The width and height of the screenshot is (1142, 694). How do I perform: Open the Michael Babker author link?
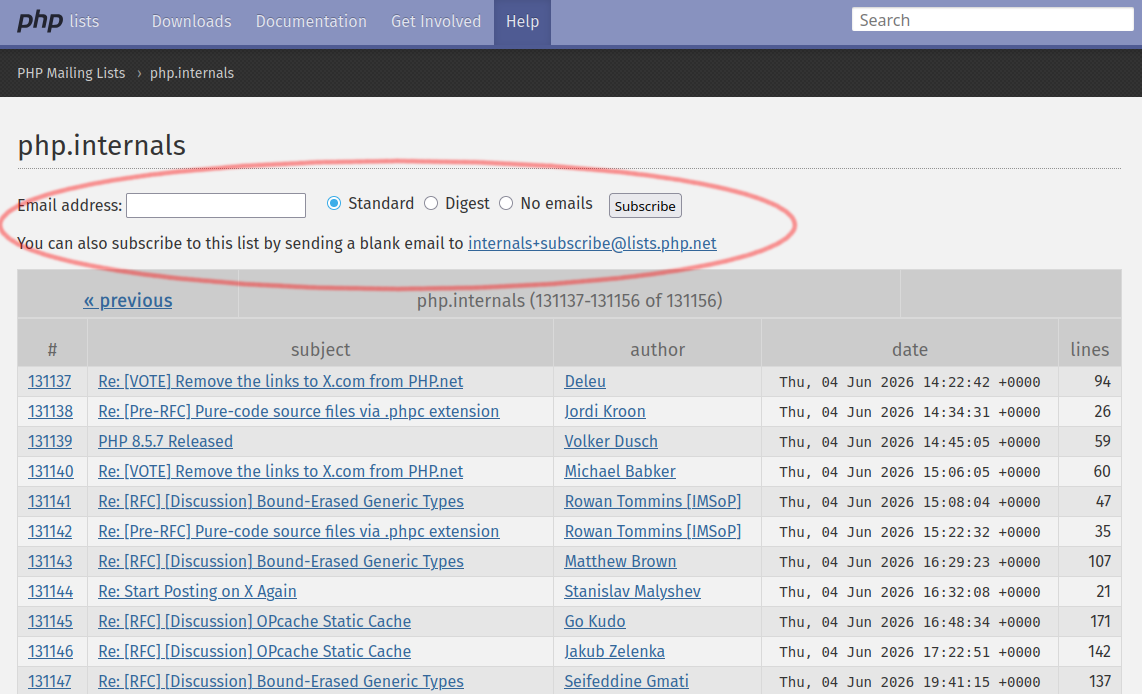620,471
